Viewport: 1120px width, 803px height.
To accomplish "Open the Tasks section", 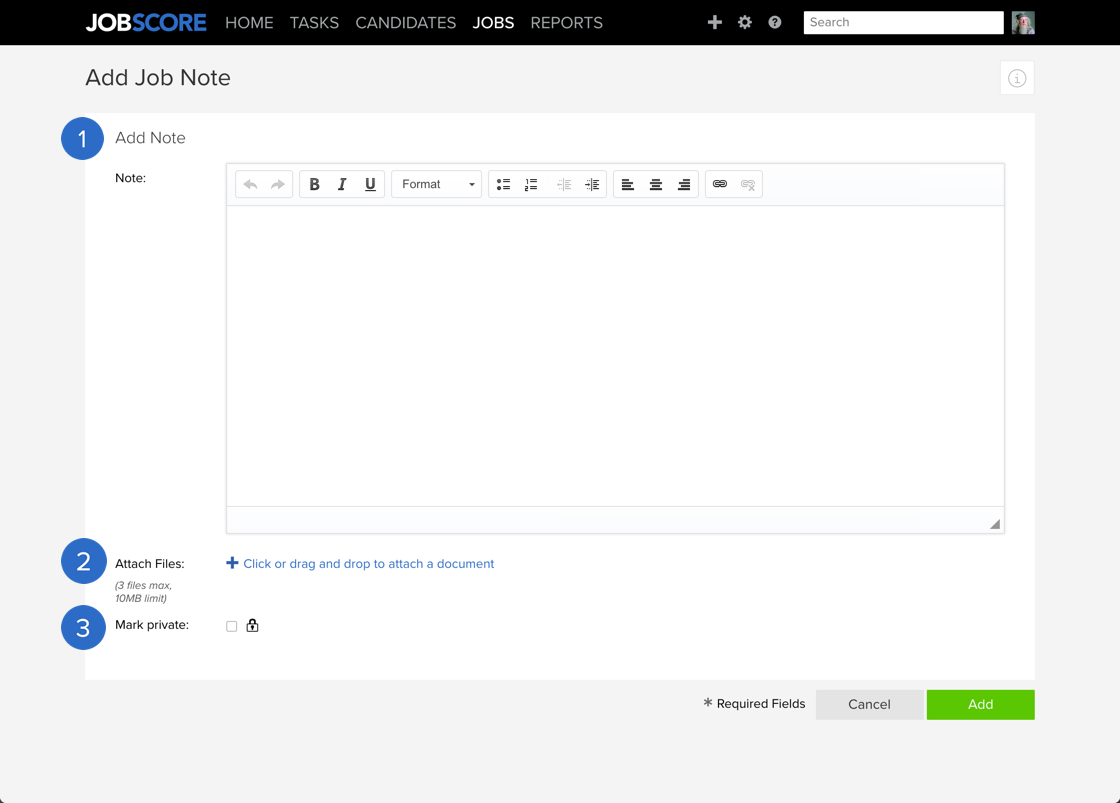I will click(x=314, y=23).
